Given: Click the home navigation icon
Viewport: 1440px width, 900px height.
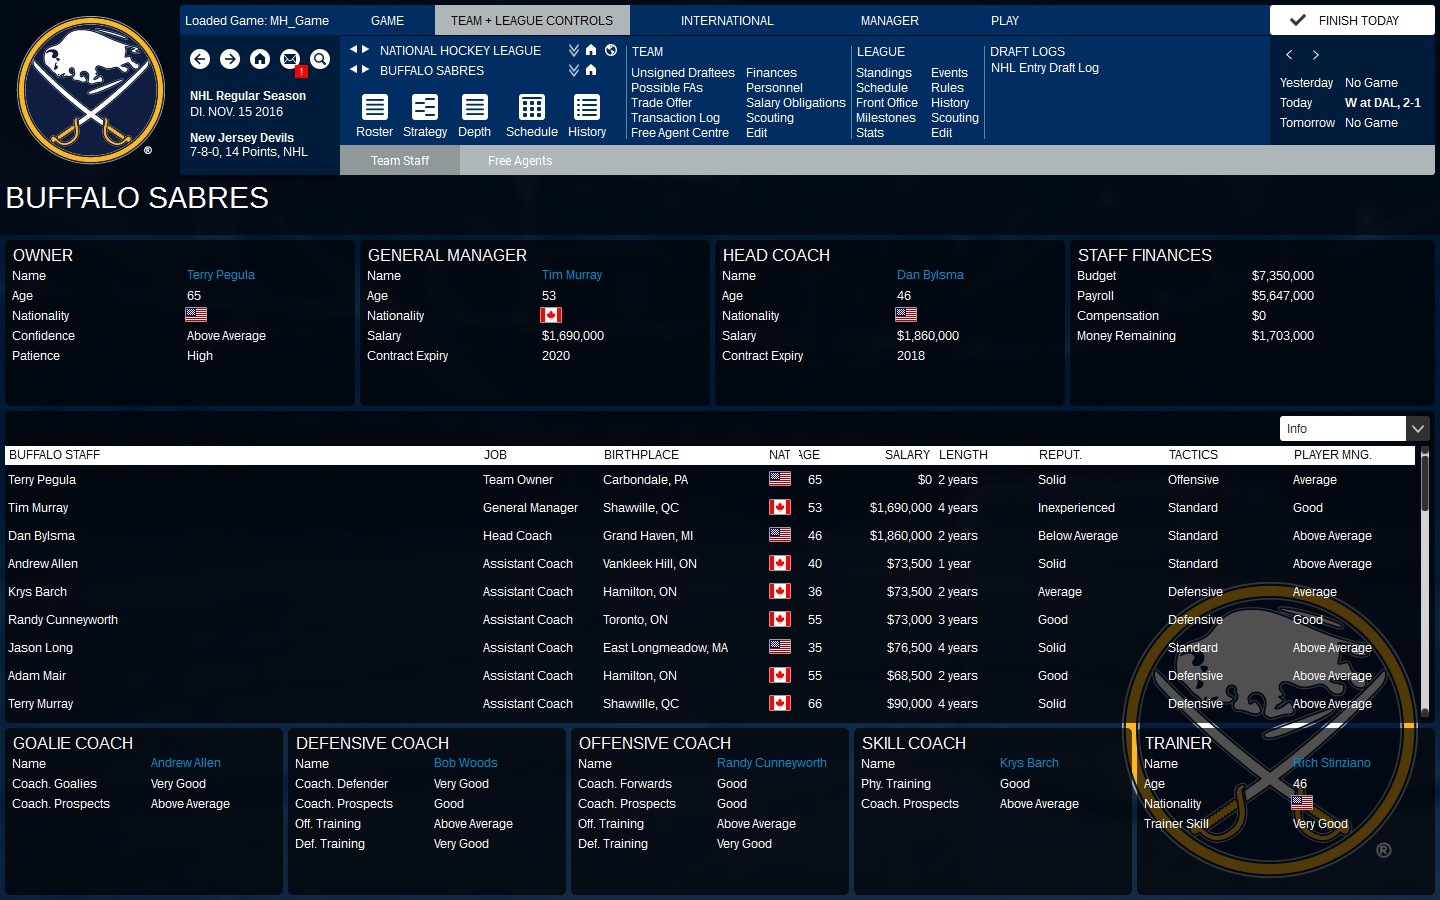Looking at the screenshot, I should pyautogui.click(x=259, y=60).
